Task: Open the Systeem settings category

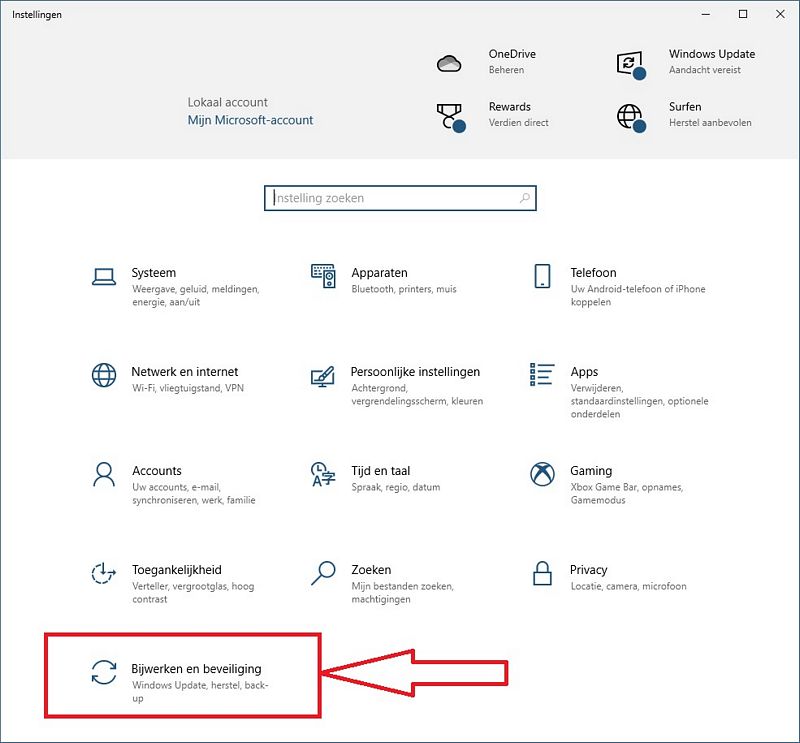Action: click(154, 273)
